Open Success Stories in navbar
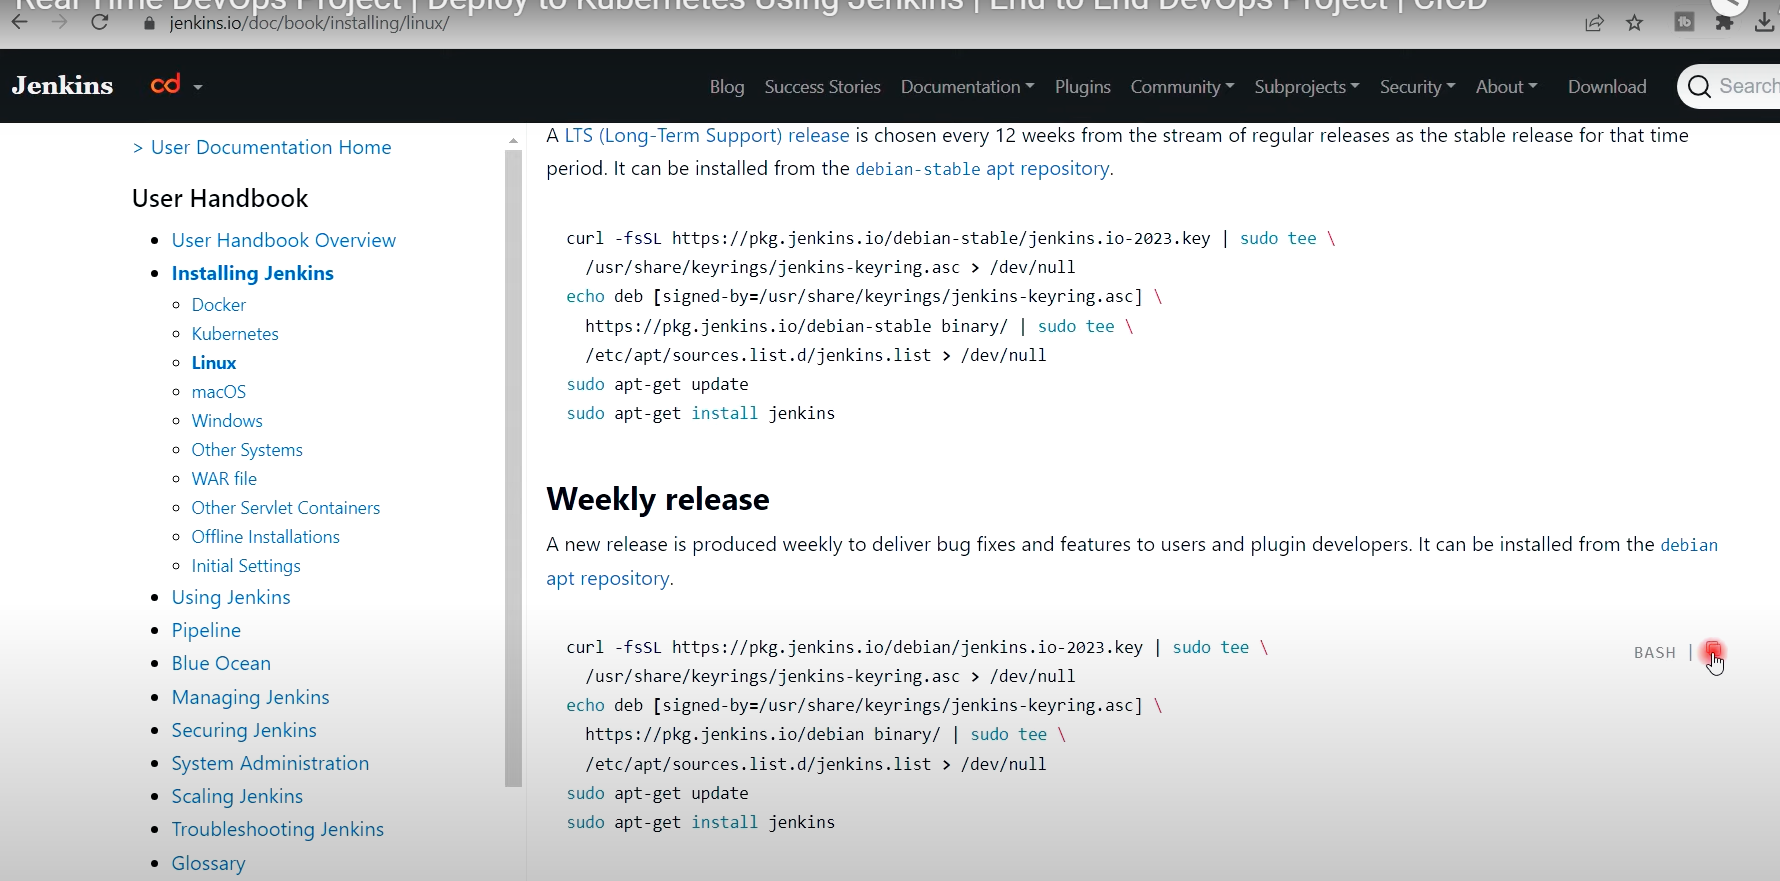 pyautogui.click(x=822, y=87)
